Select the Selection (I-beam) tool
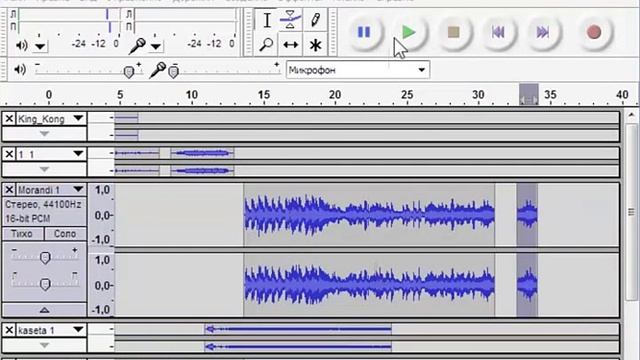The image size is (640, 360). pyautogui.click(x=267, y=20)
